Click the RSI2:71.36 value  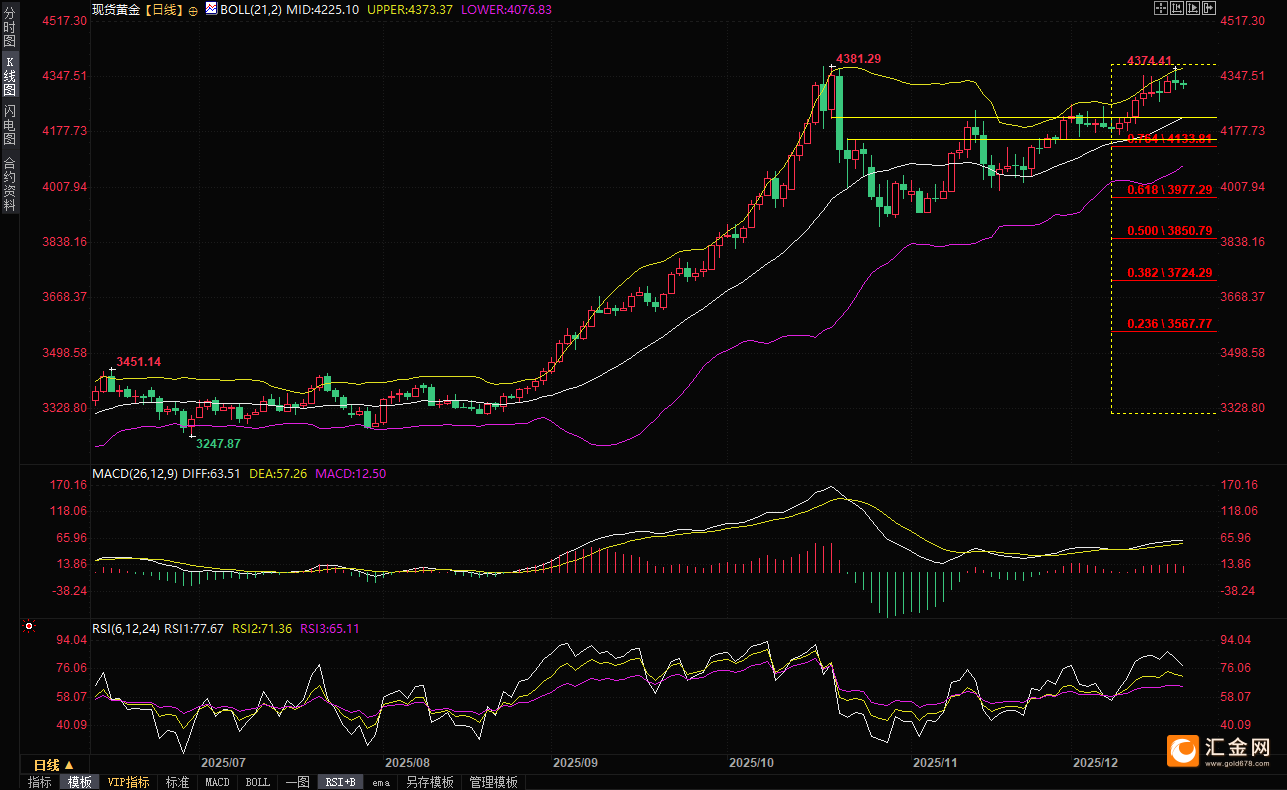pos(262,628)
